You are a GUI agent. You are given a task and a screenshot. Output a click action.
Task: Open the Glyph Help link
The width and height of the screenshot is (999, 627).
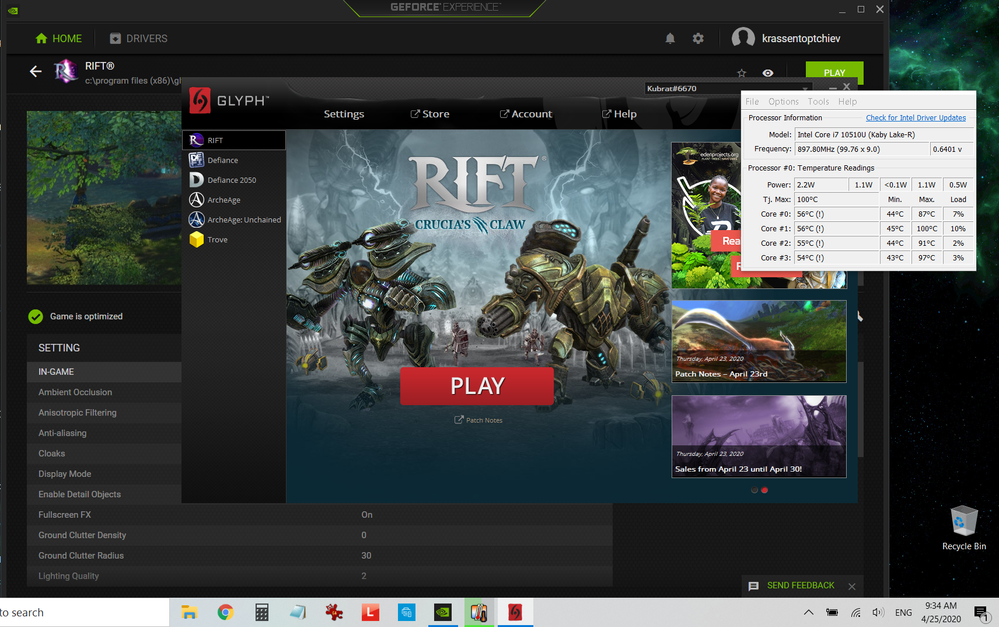tap(619, 114)
